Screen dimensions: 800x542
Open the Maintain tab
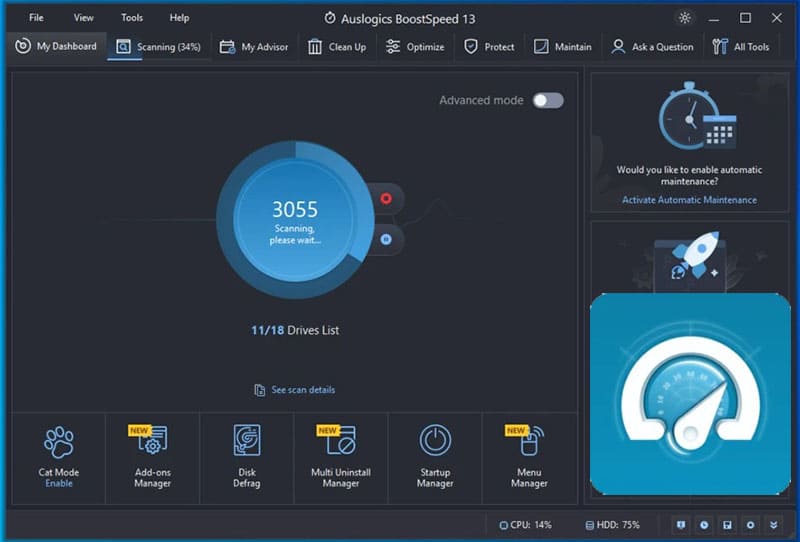[x=563, y=47]
